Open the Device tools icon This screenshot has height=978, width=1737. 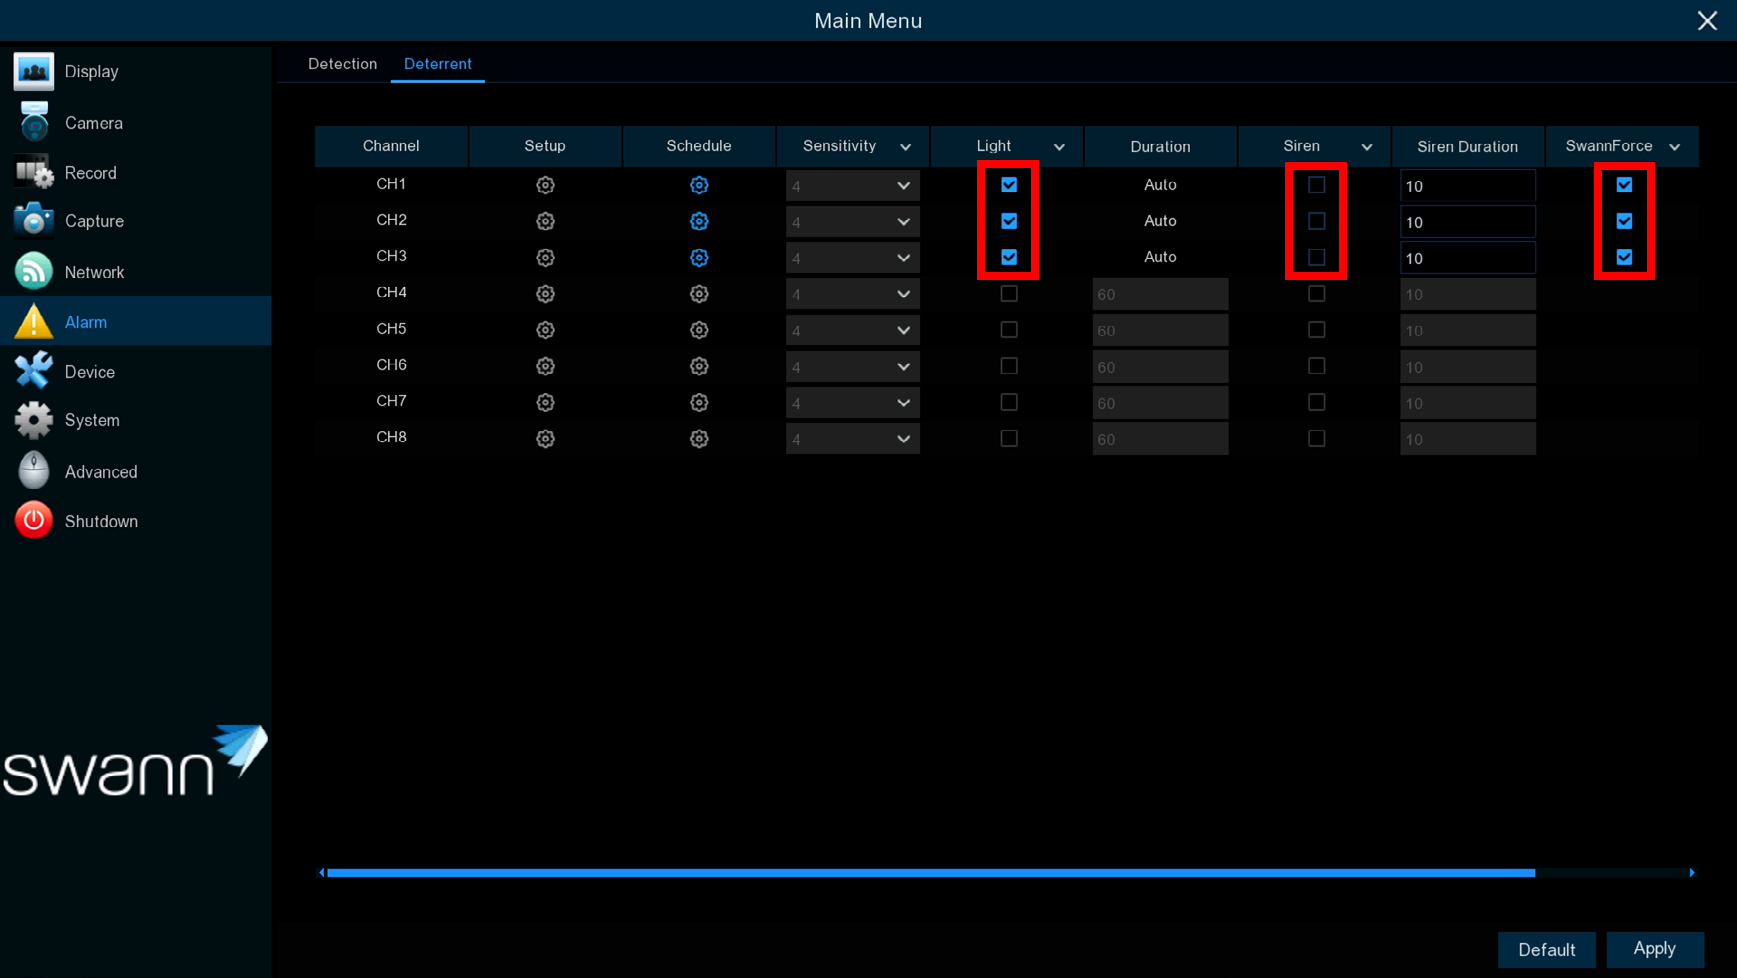34,371
